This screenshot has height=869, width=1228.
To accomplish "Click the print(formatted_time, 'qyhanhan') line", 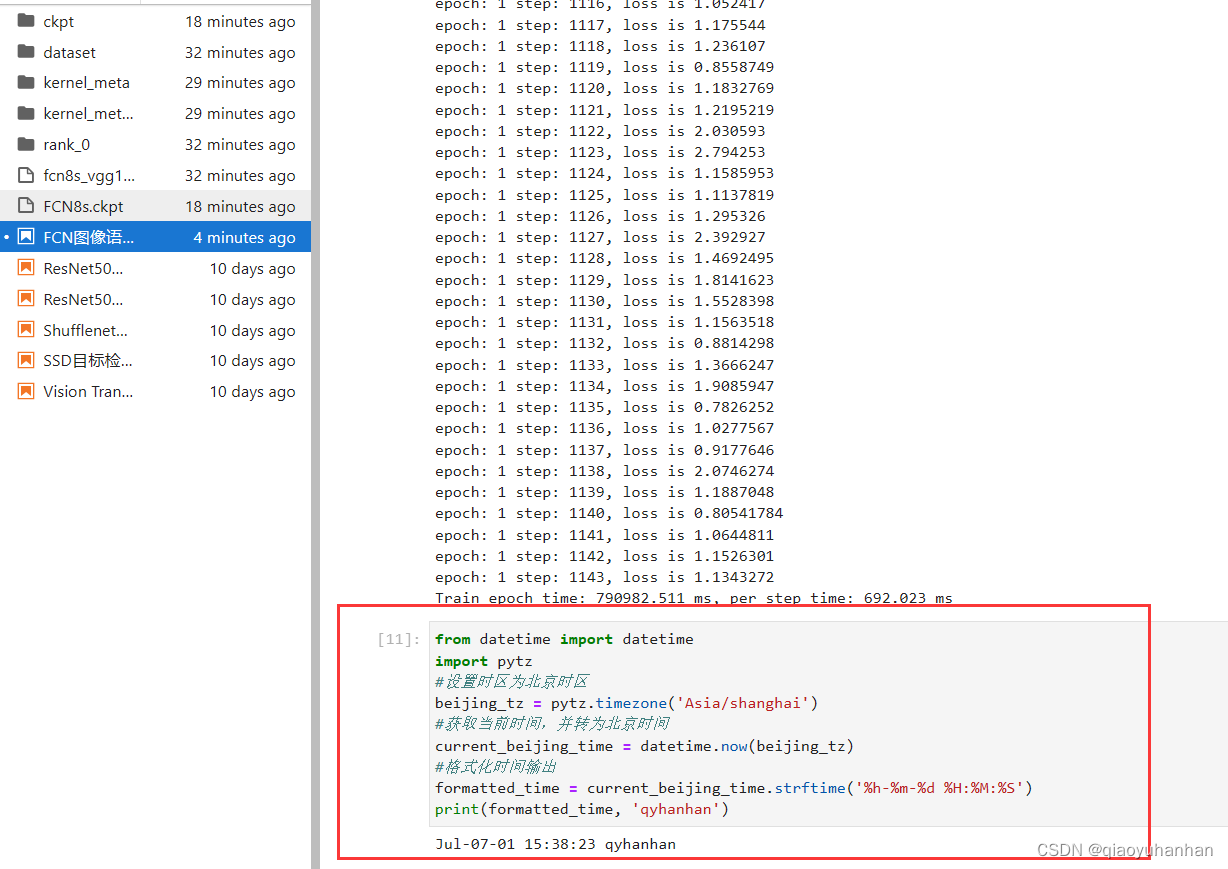I will (582, 809).
